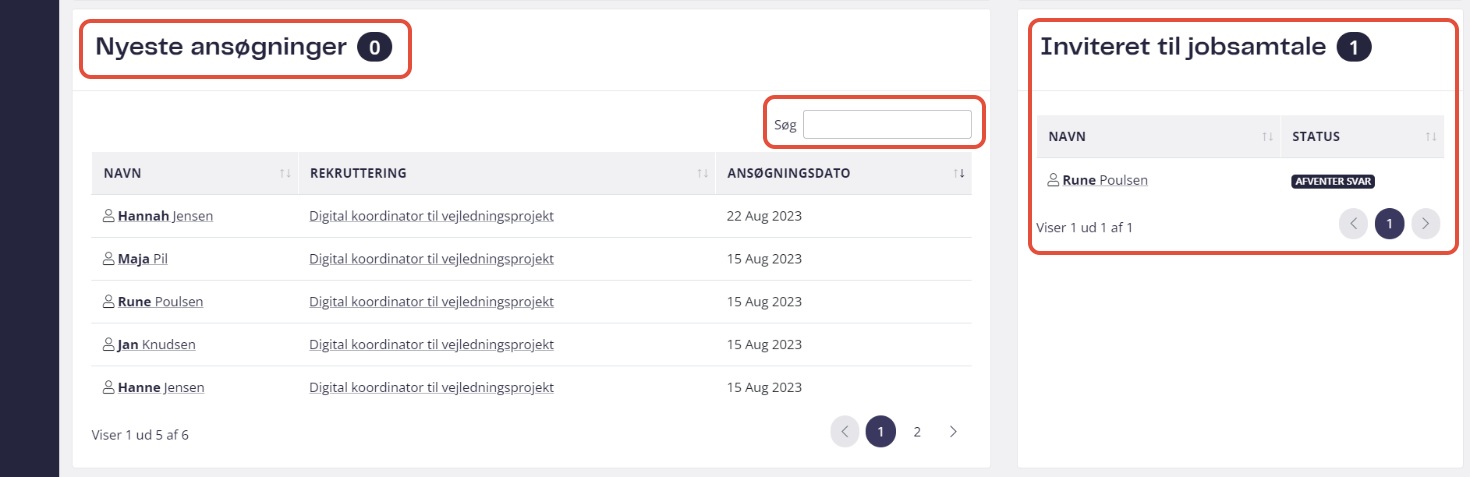Select page 1 in applications pagination
This screenshot has height=477, width=1470.
[x=881, y=432]
